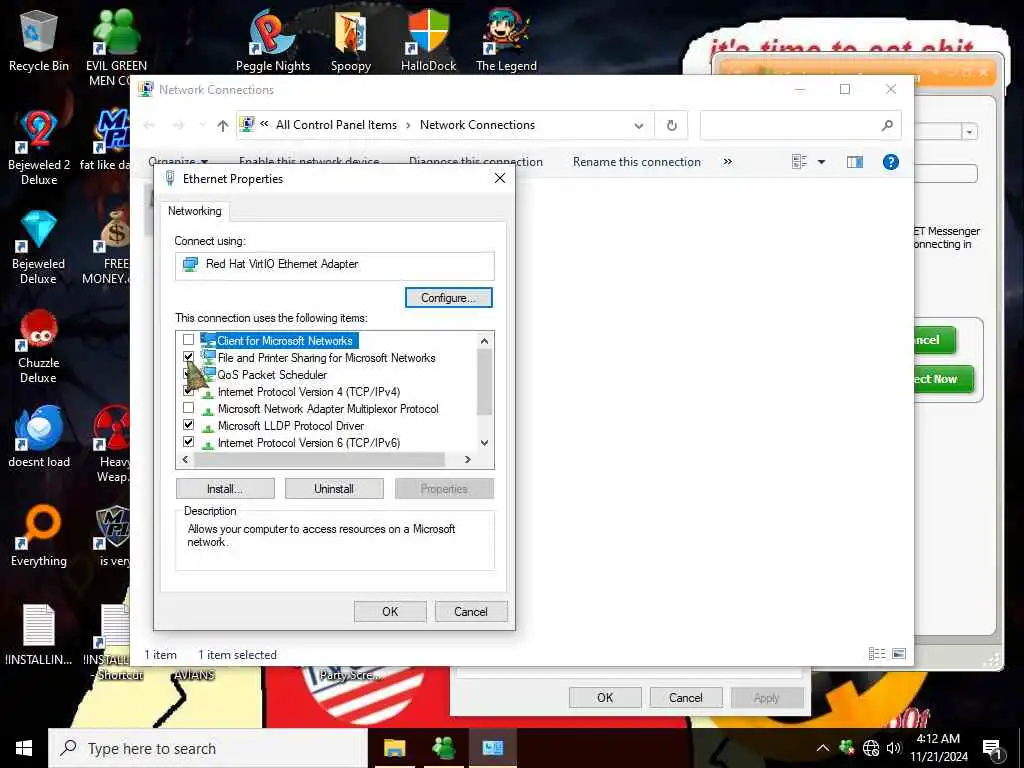
Task: Open the 'doesnt load' Thunderbird shortcut
Action: (39, 436)
